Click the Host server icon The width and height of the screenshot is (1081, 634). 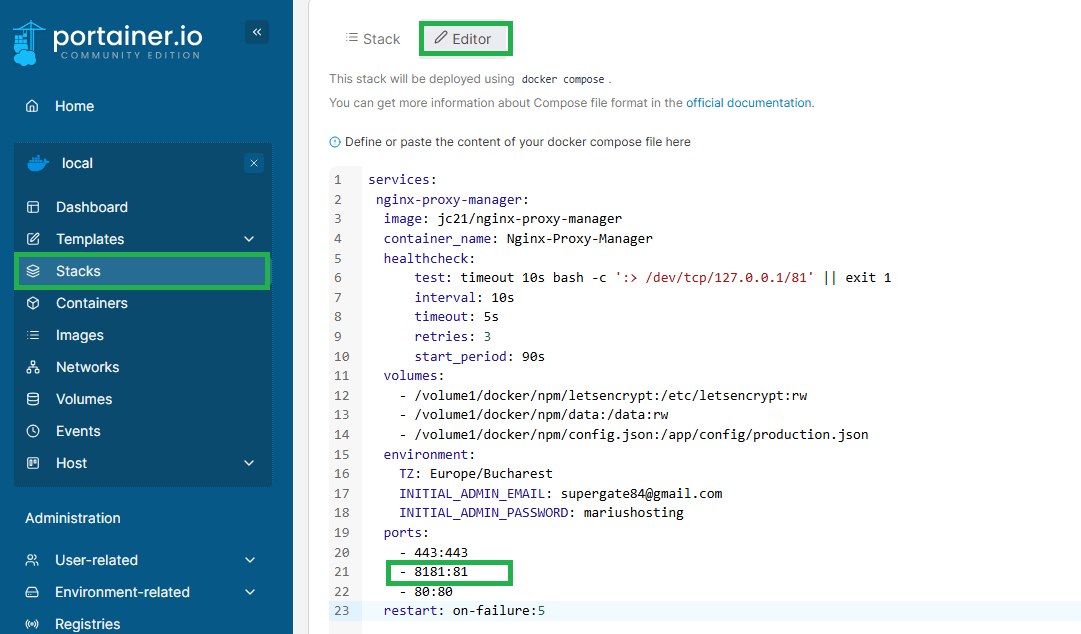coord(32,463)
